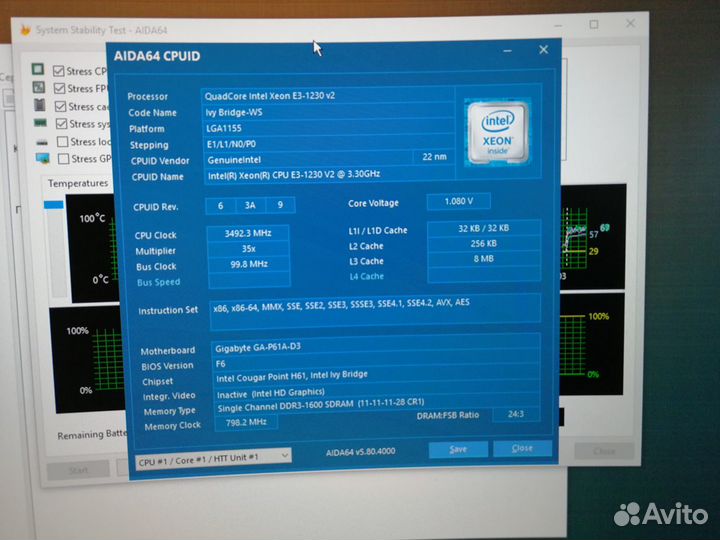Click the BIOS Version F6 value
This screenshot has height=540, width=720.
pyautogui.click(x=376, y=363)
